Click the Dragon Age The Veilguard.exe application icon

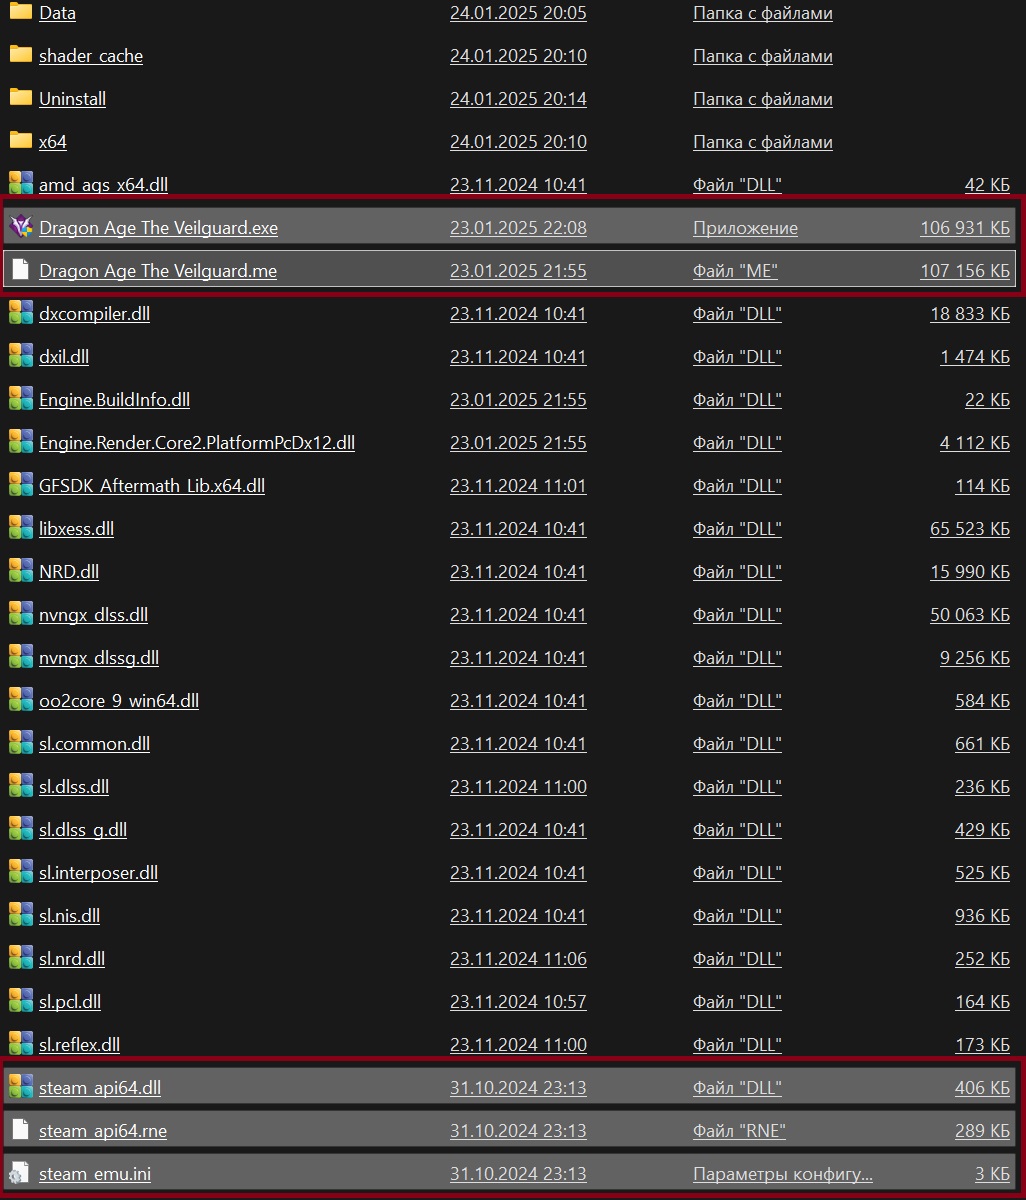pos(21,227)
